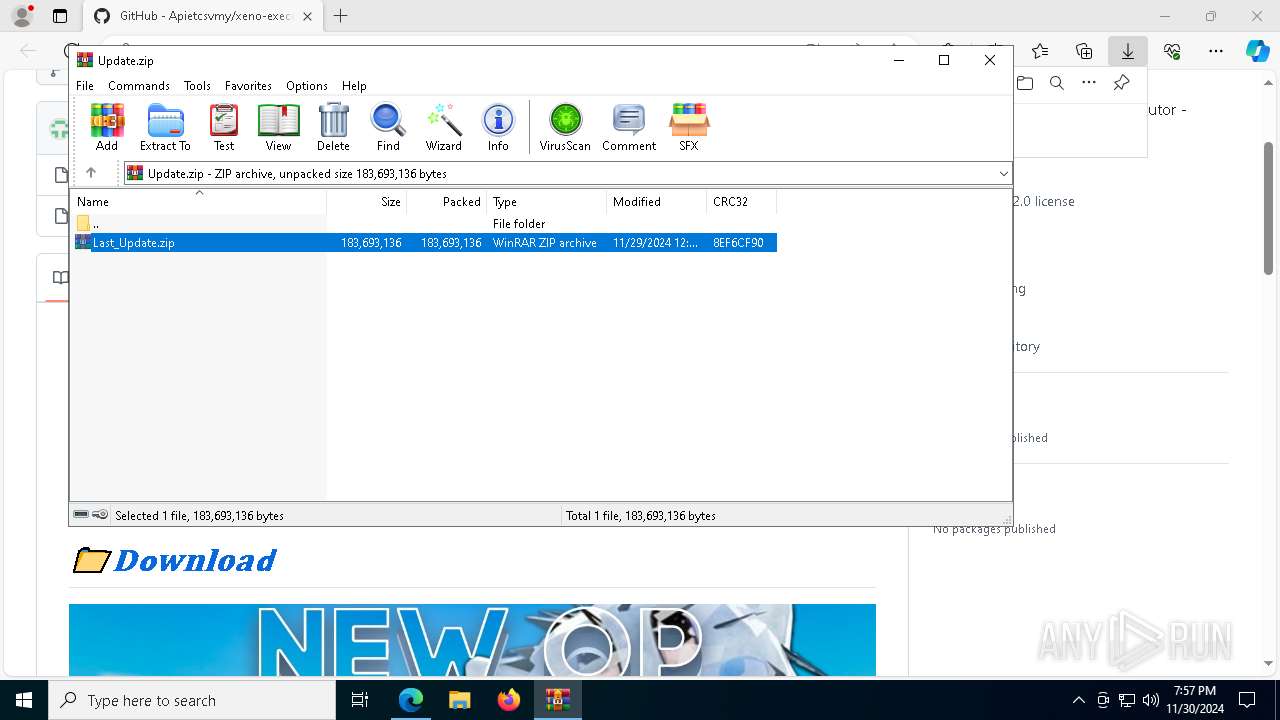The height and width of the screenshot is (720, 1280).
Task: Open Edge Settings and more menu
Action: [1216, 51]
